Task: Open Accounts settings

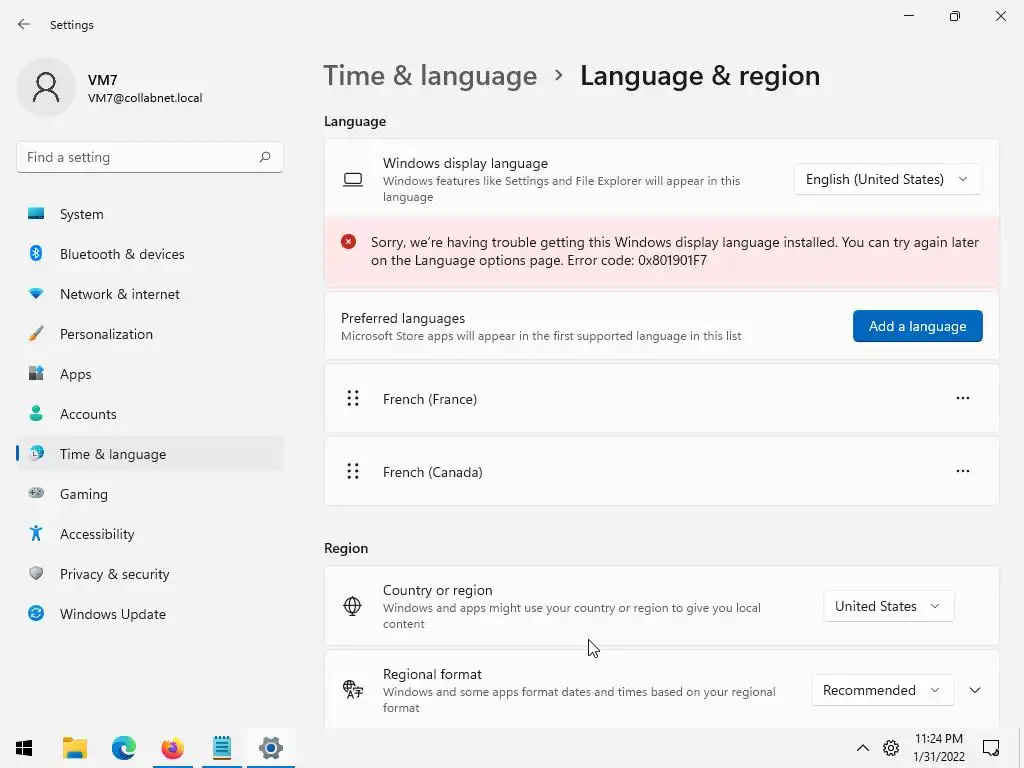Action: (150, 414)
